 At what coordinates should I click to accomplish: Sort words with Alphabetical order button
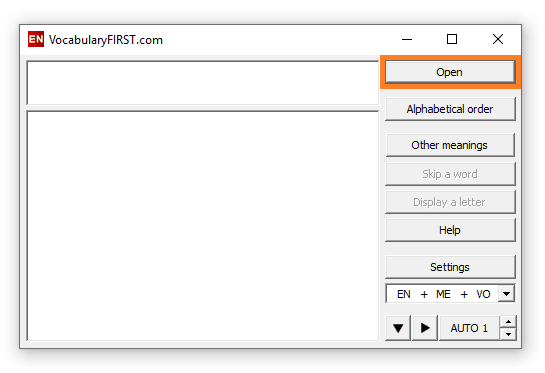pyautogui.click(x=450, y=109)
